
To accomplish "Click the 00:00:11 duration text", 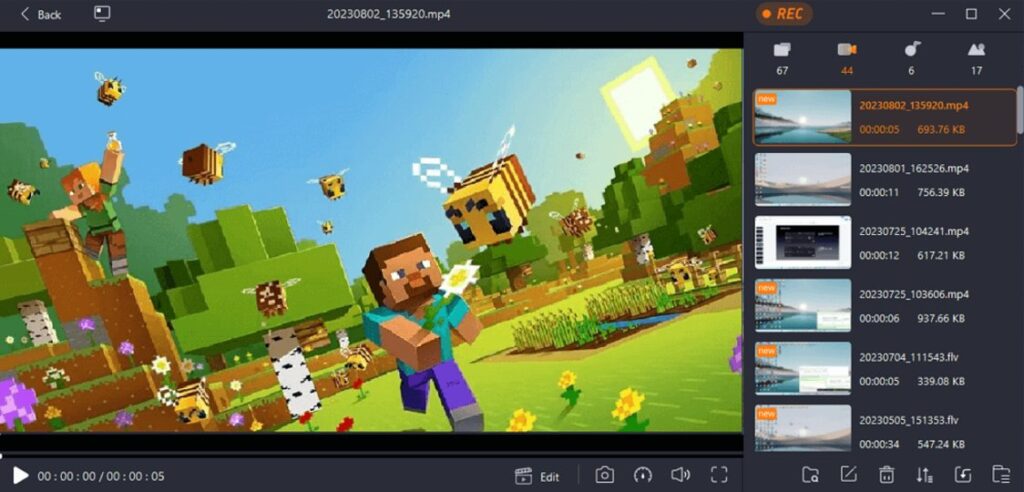I will 879,193.
